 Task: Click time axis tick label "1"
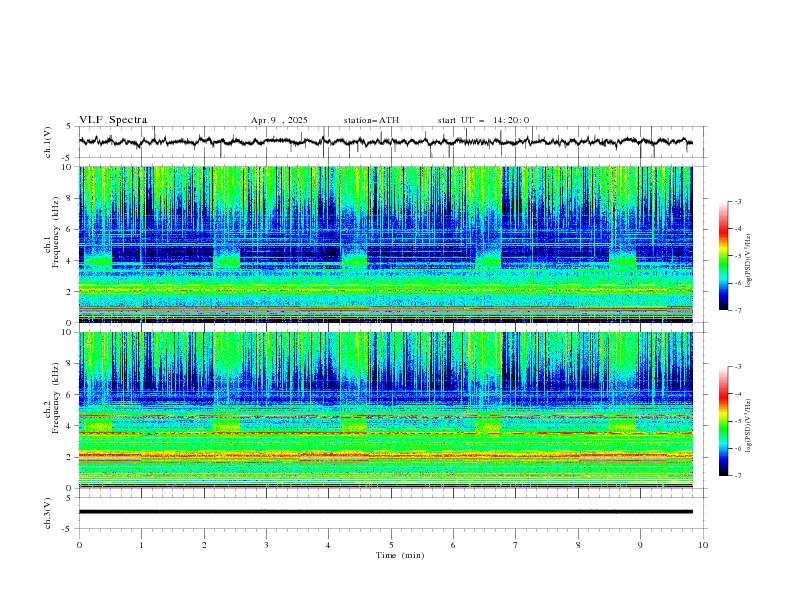click(x=141, y=545)
